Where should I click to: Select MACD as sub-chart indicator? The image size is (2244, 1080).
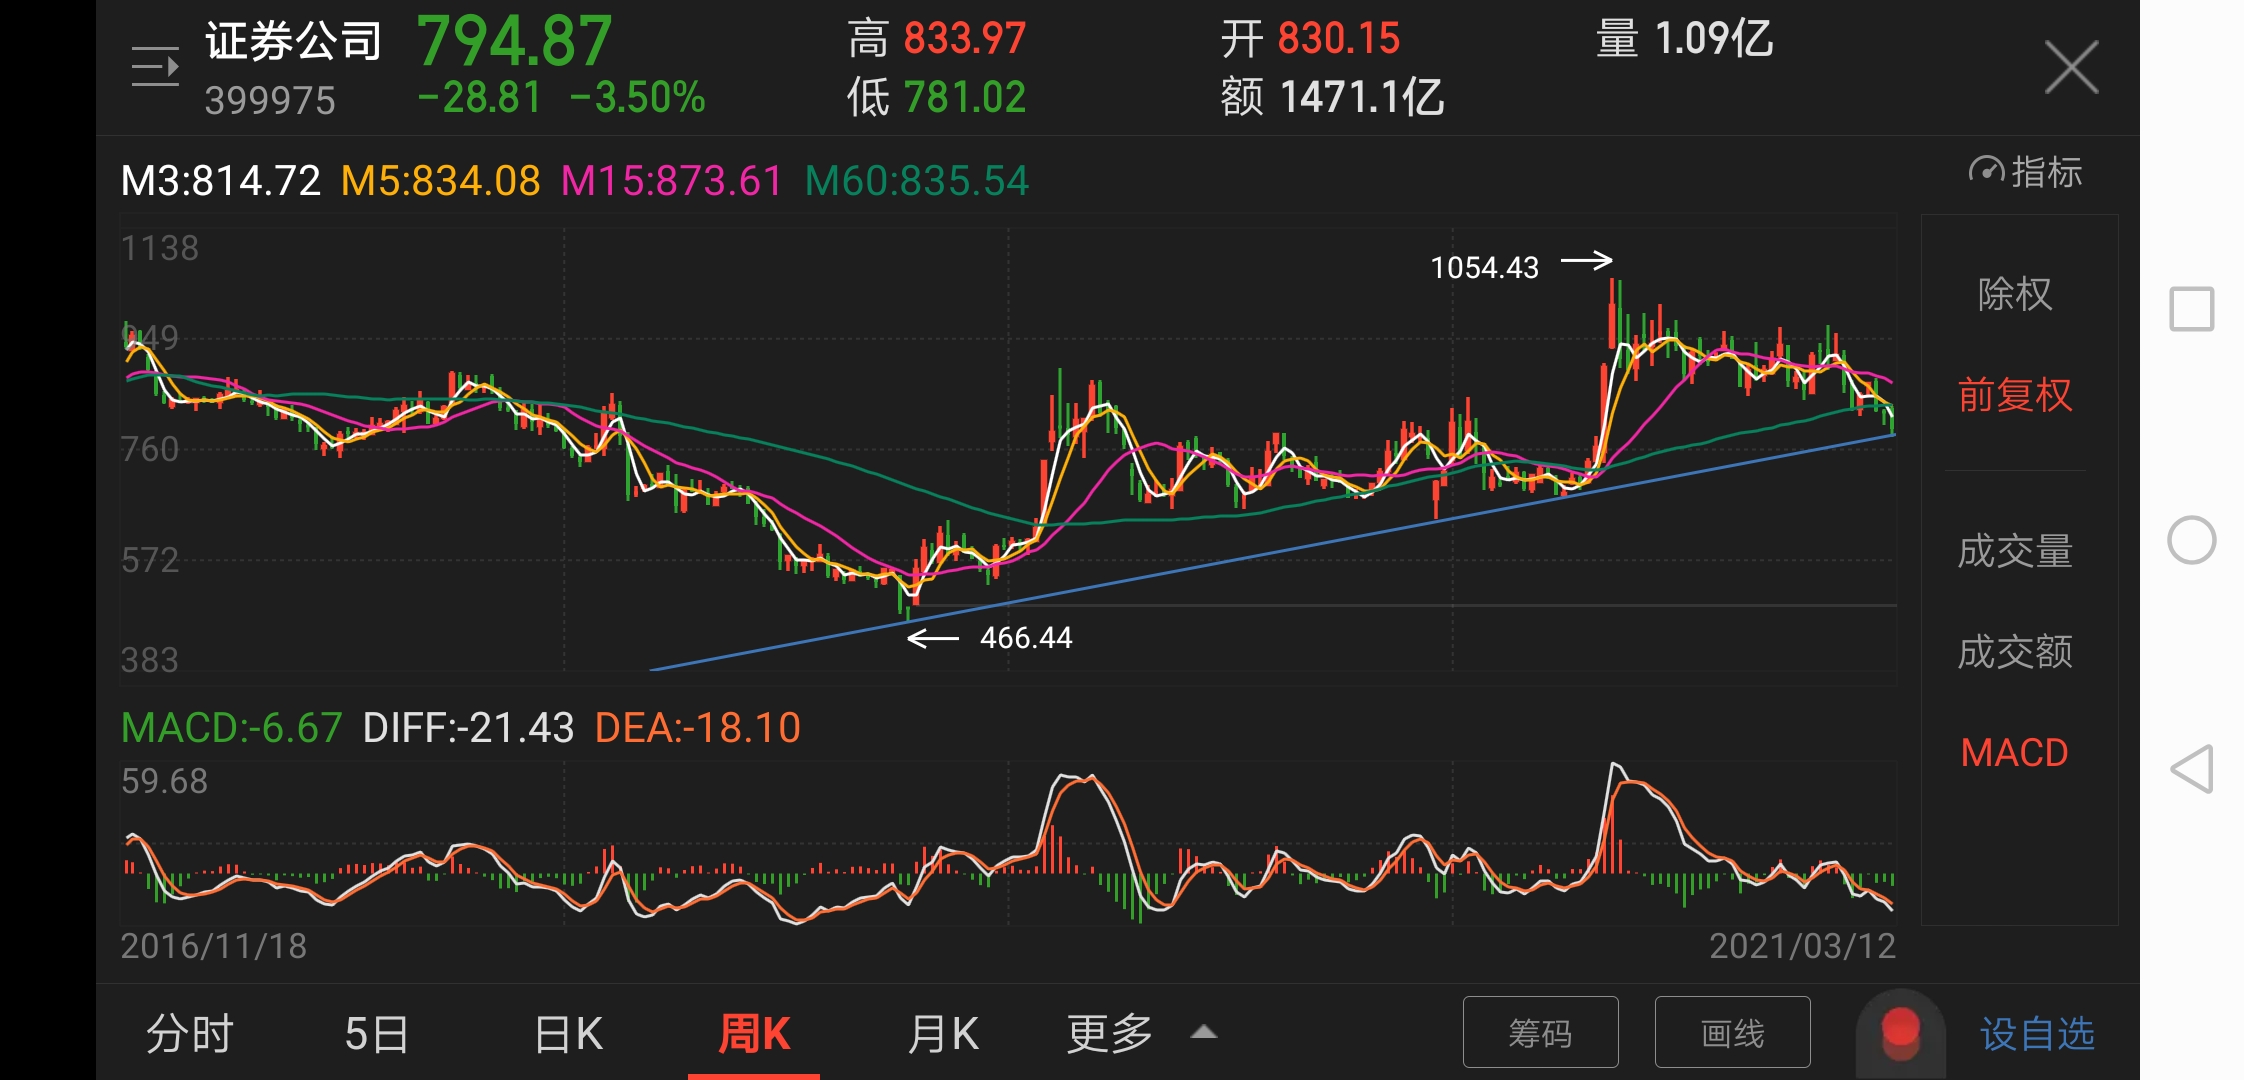tap(2015, 752)
